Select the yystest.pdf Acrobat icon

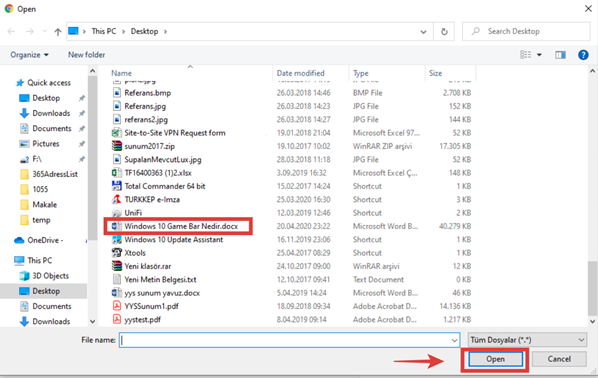point(117,320)
